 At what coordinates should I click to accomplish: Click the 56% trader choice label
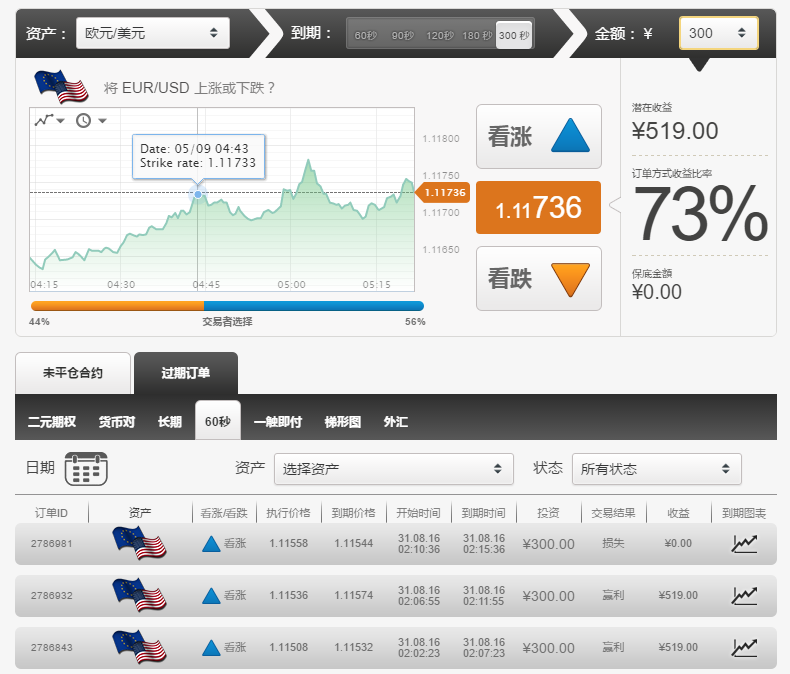415,322
